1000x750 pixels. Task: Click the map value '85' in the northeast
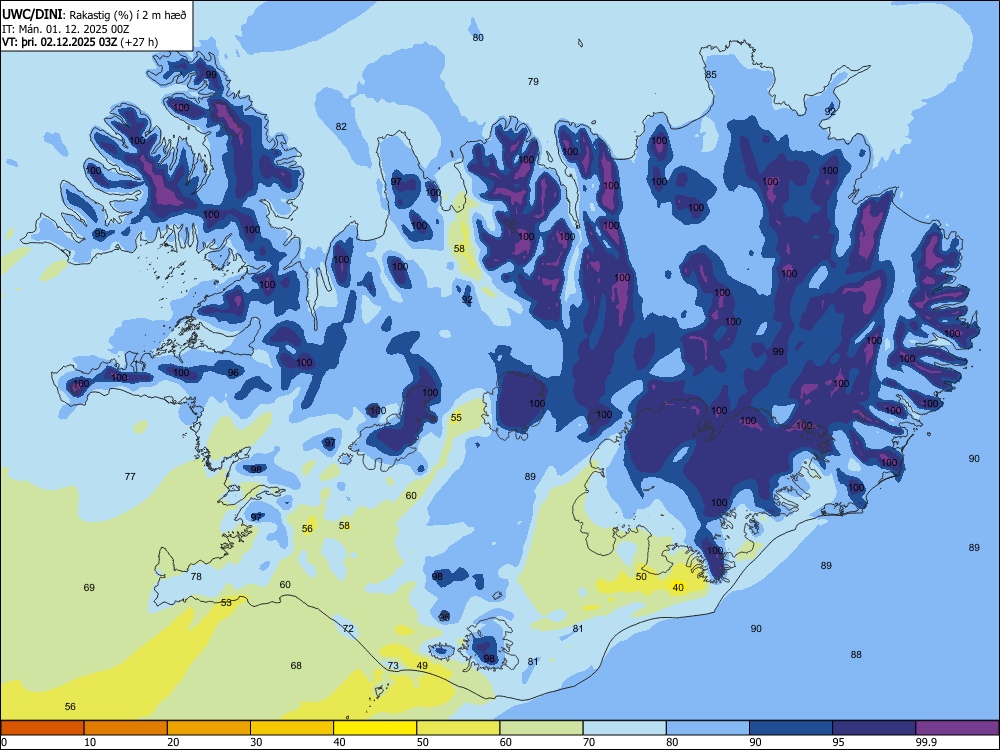pos(710,74)
